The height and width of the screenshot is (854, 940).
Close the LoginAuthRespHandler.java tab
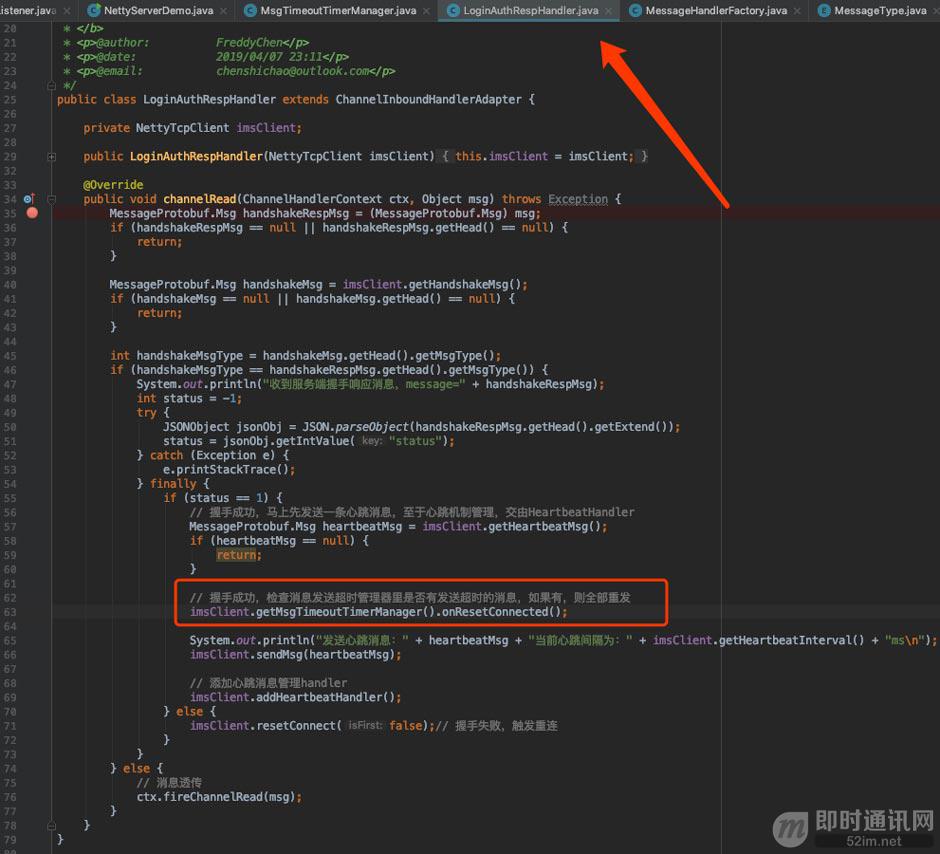[608, 11]
